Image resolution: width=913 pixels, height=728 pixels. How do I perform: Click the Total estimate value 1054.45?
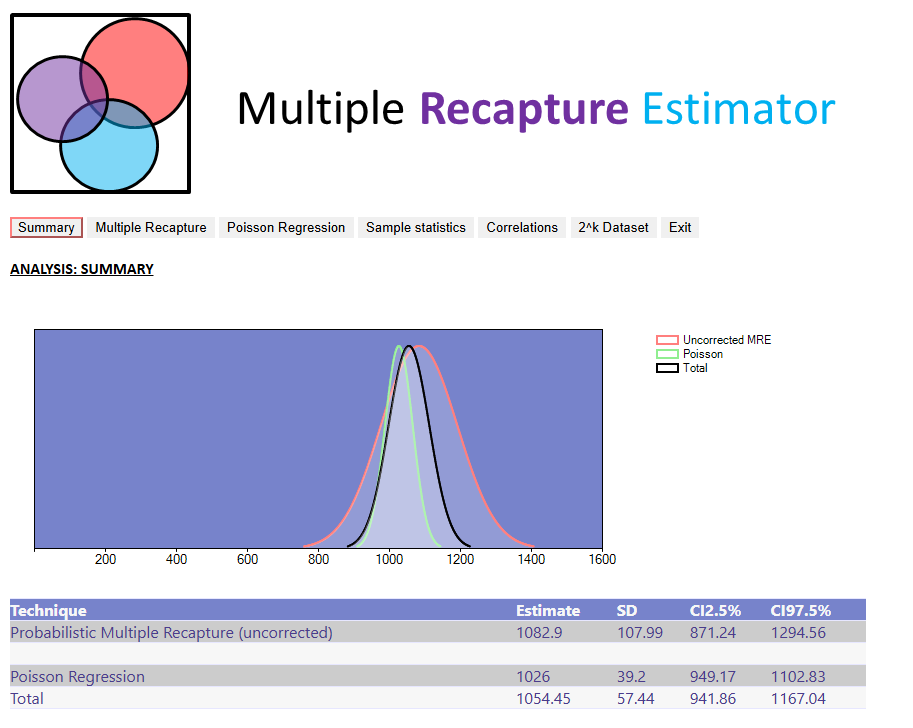(x=543, y=699)
